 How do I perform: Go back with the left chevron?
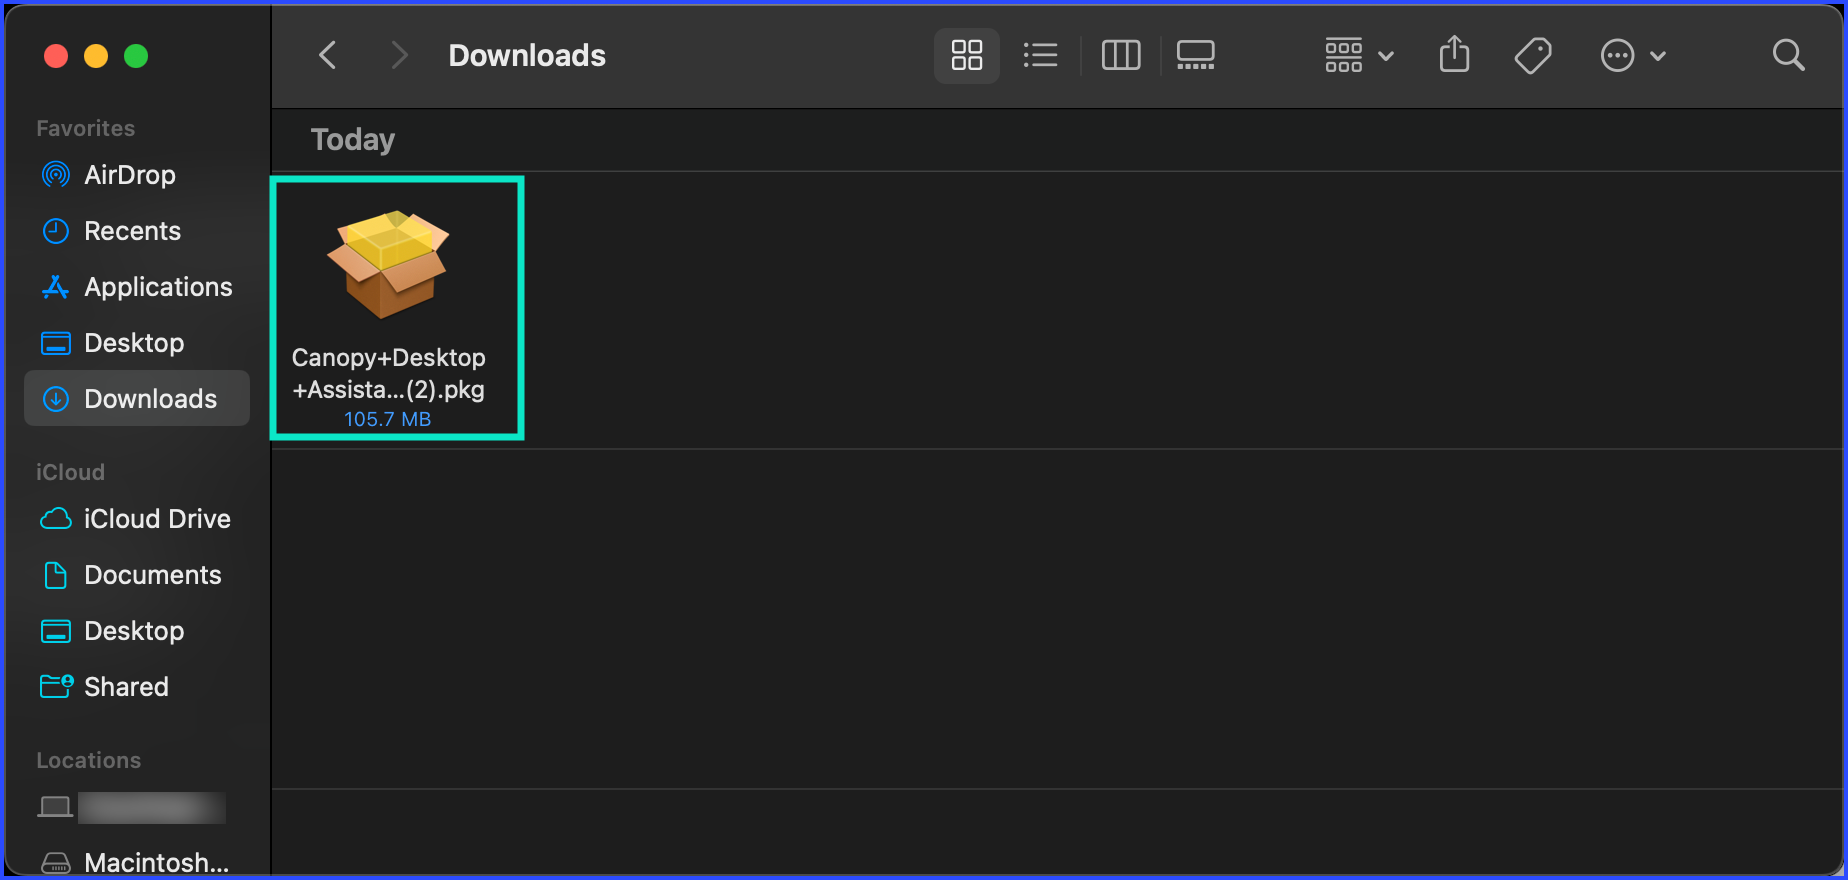tap(327, 55)
